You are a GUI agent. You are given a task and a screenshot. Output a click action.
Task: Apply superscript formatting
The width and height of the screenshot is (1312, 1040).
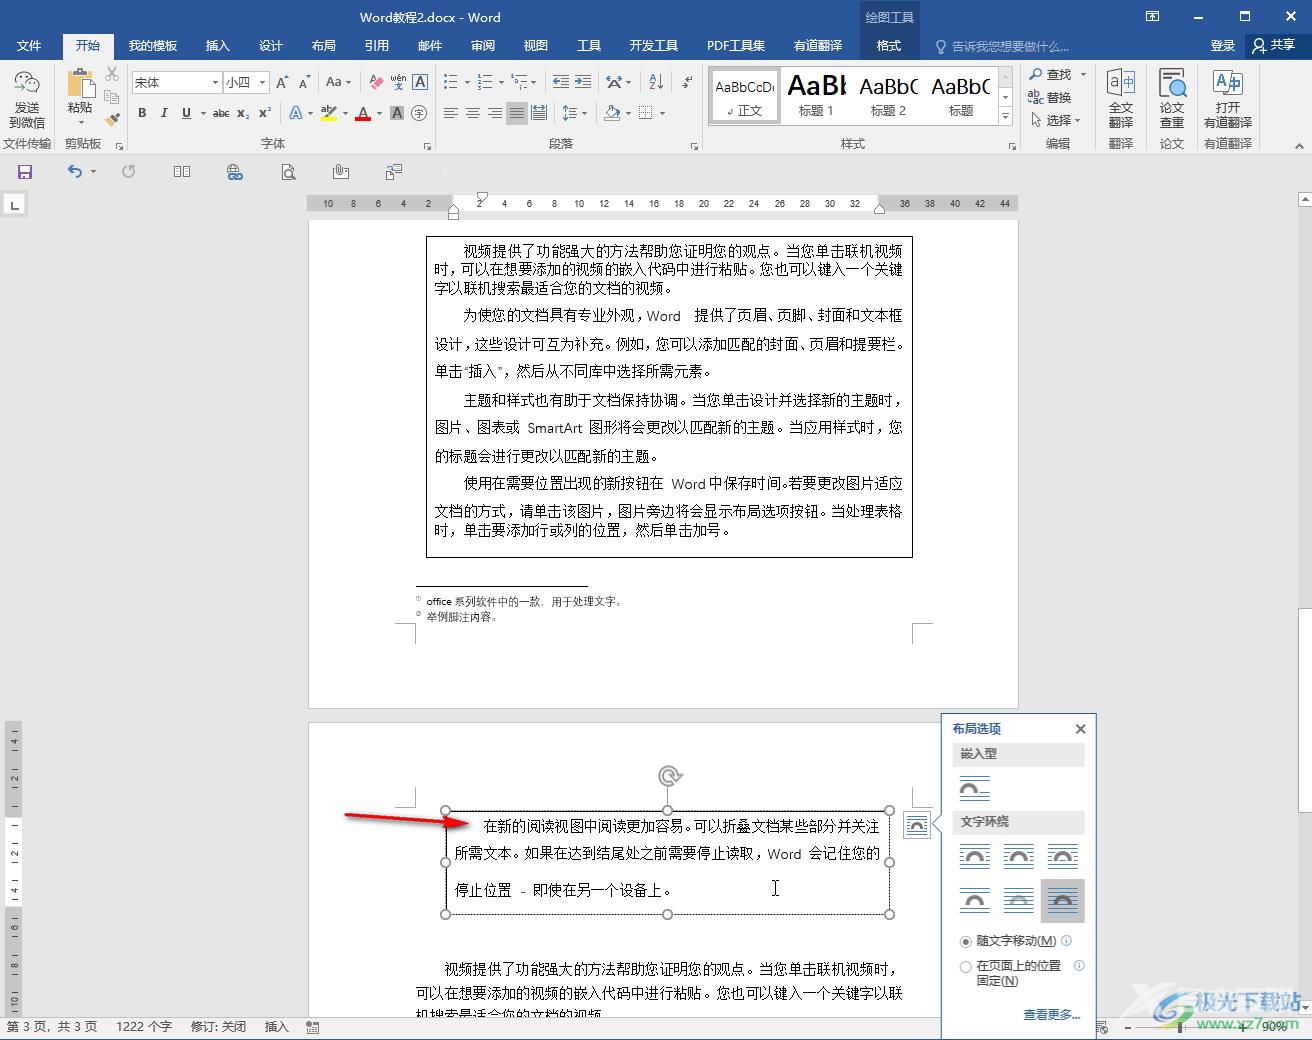[x=265, y=113]
